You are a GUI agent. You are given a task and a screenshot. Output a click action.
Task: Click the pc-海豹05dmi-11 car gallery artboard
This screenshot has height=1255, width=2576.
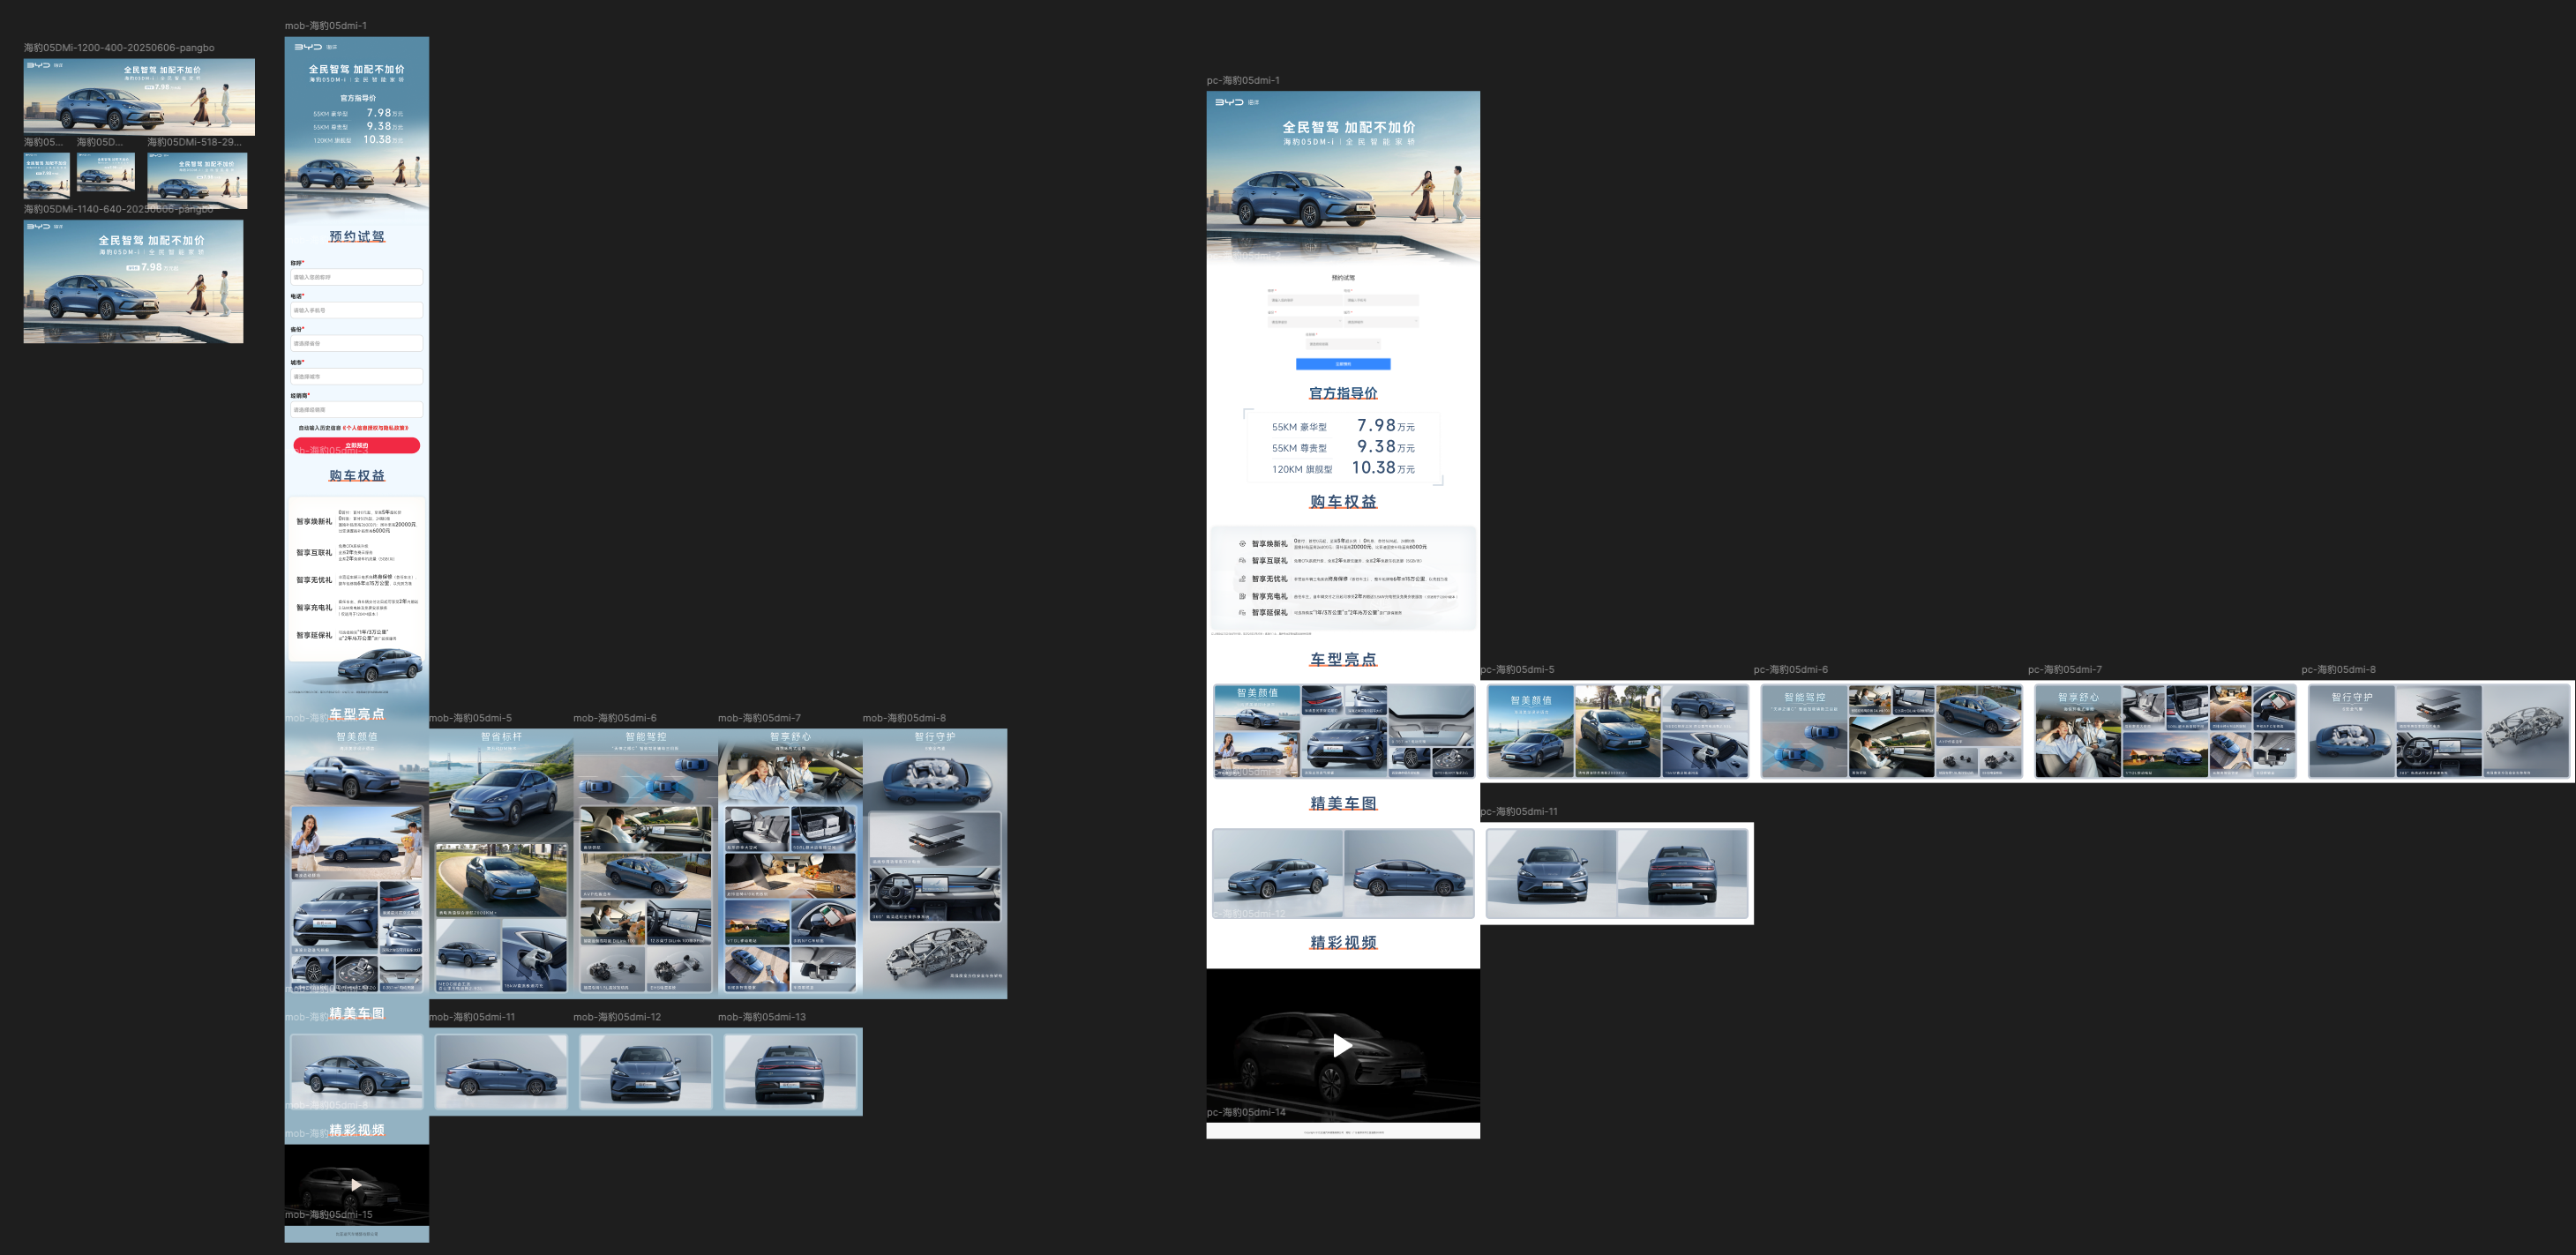[1617, 873]
